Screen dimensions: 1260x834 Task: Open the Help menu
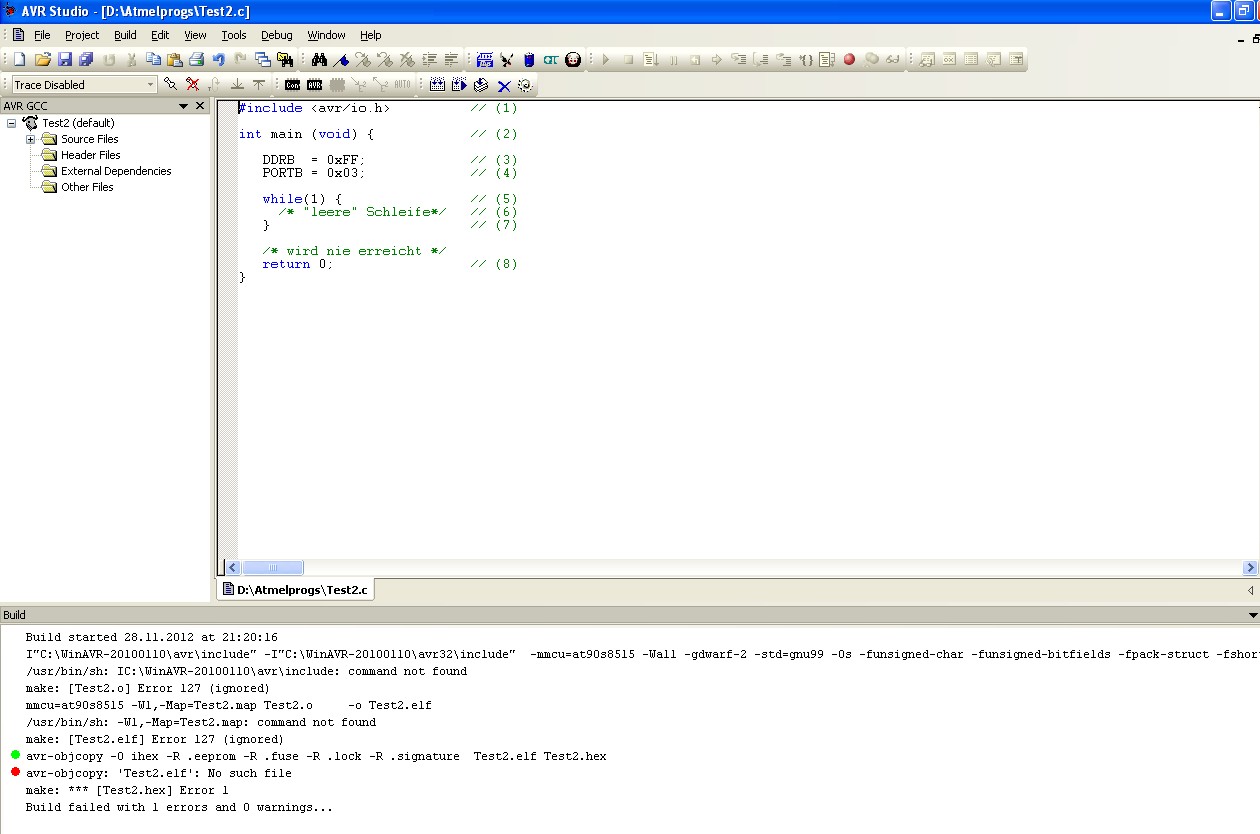(x=371, y=35)
